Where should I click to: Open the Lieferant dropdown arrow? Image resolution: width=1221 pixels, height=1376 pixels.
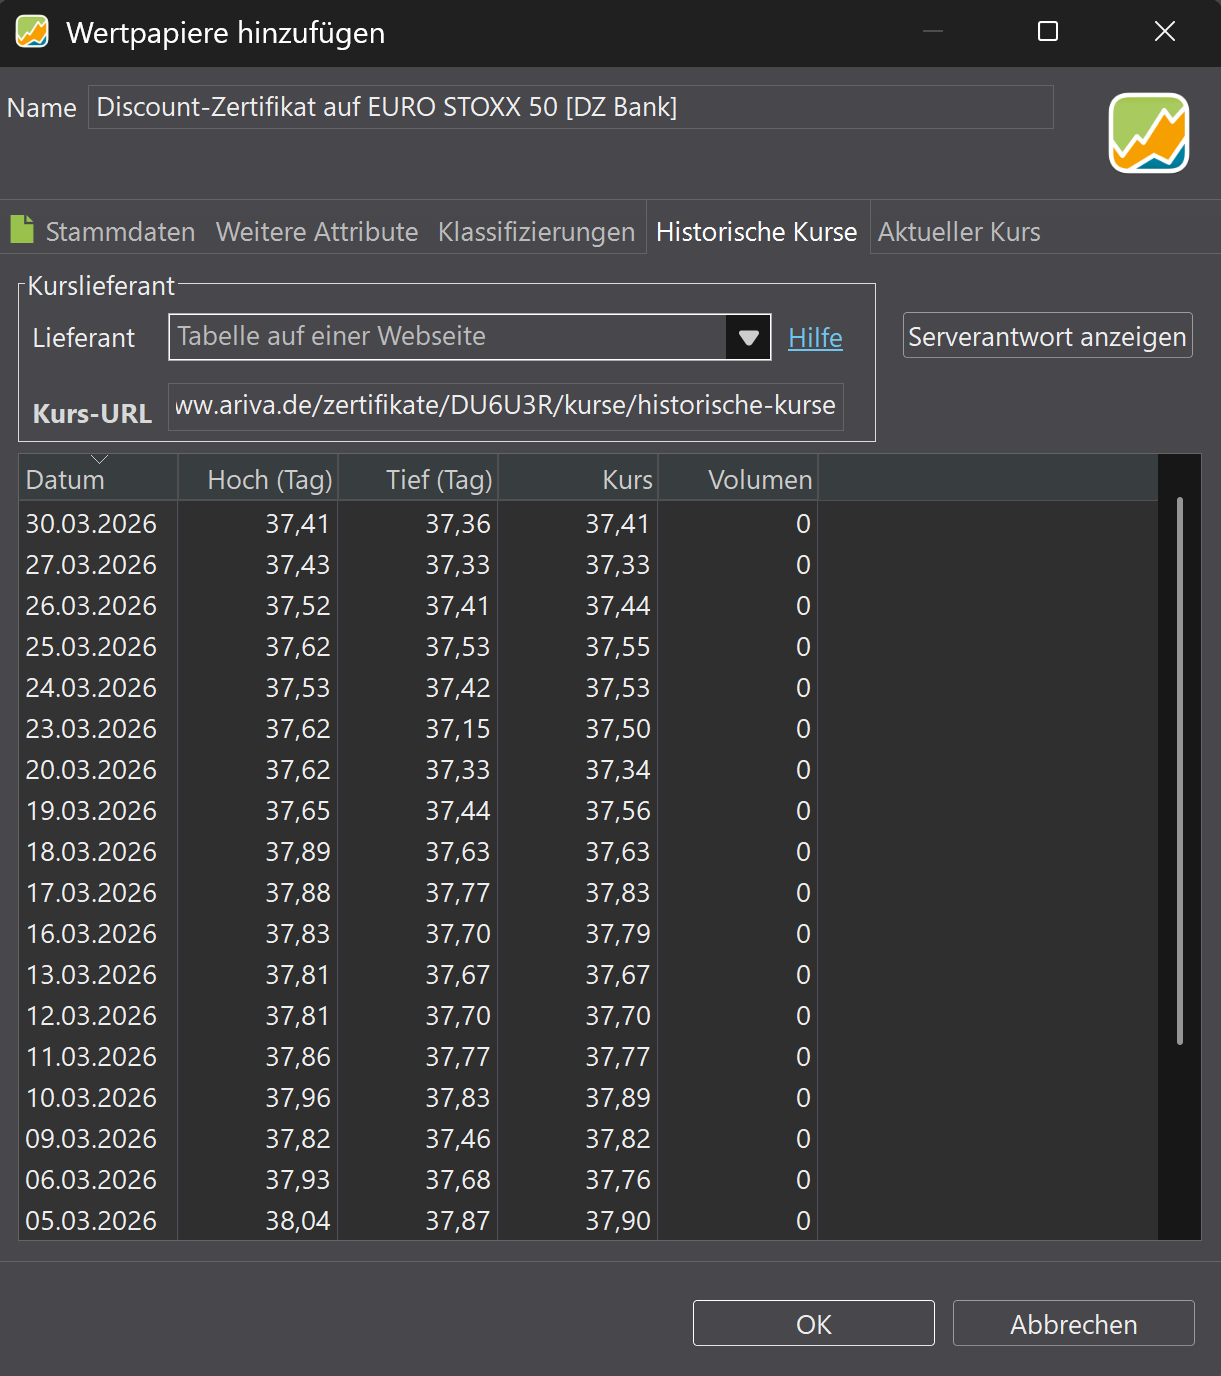pos(748,337)
